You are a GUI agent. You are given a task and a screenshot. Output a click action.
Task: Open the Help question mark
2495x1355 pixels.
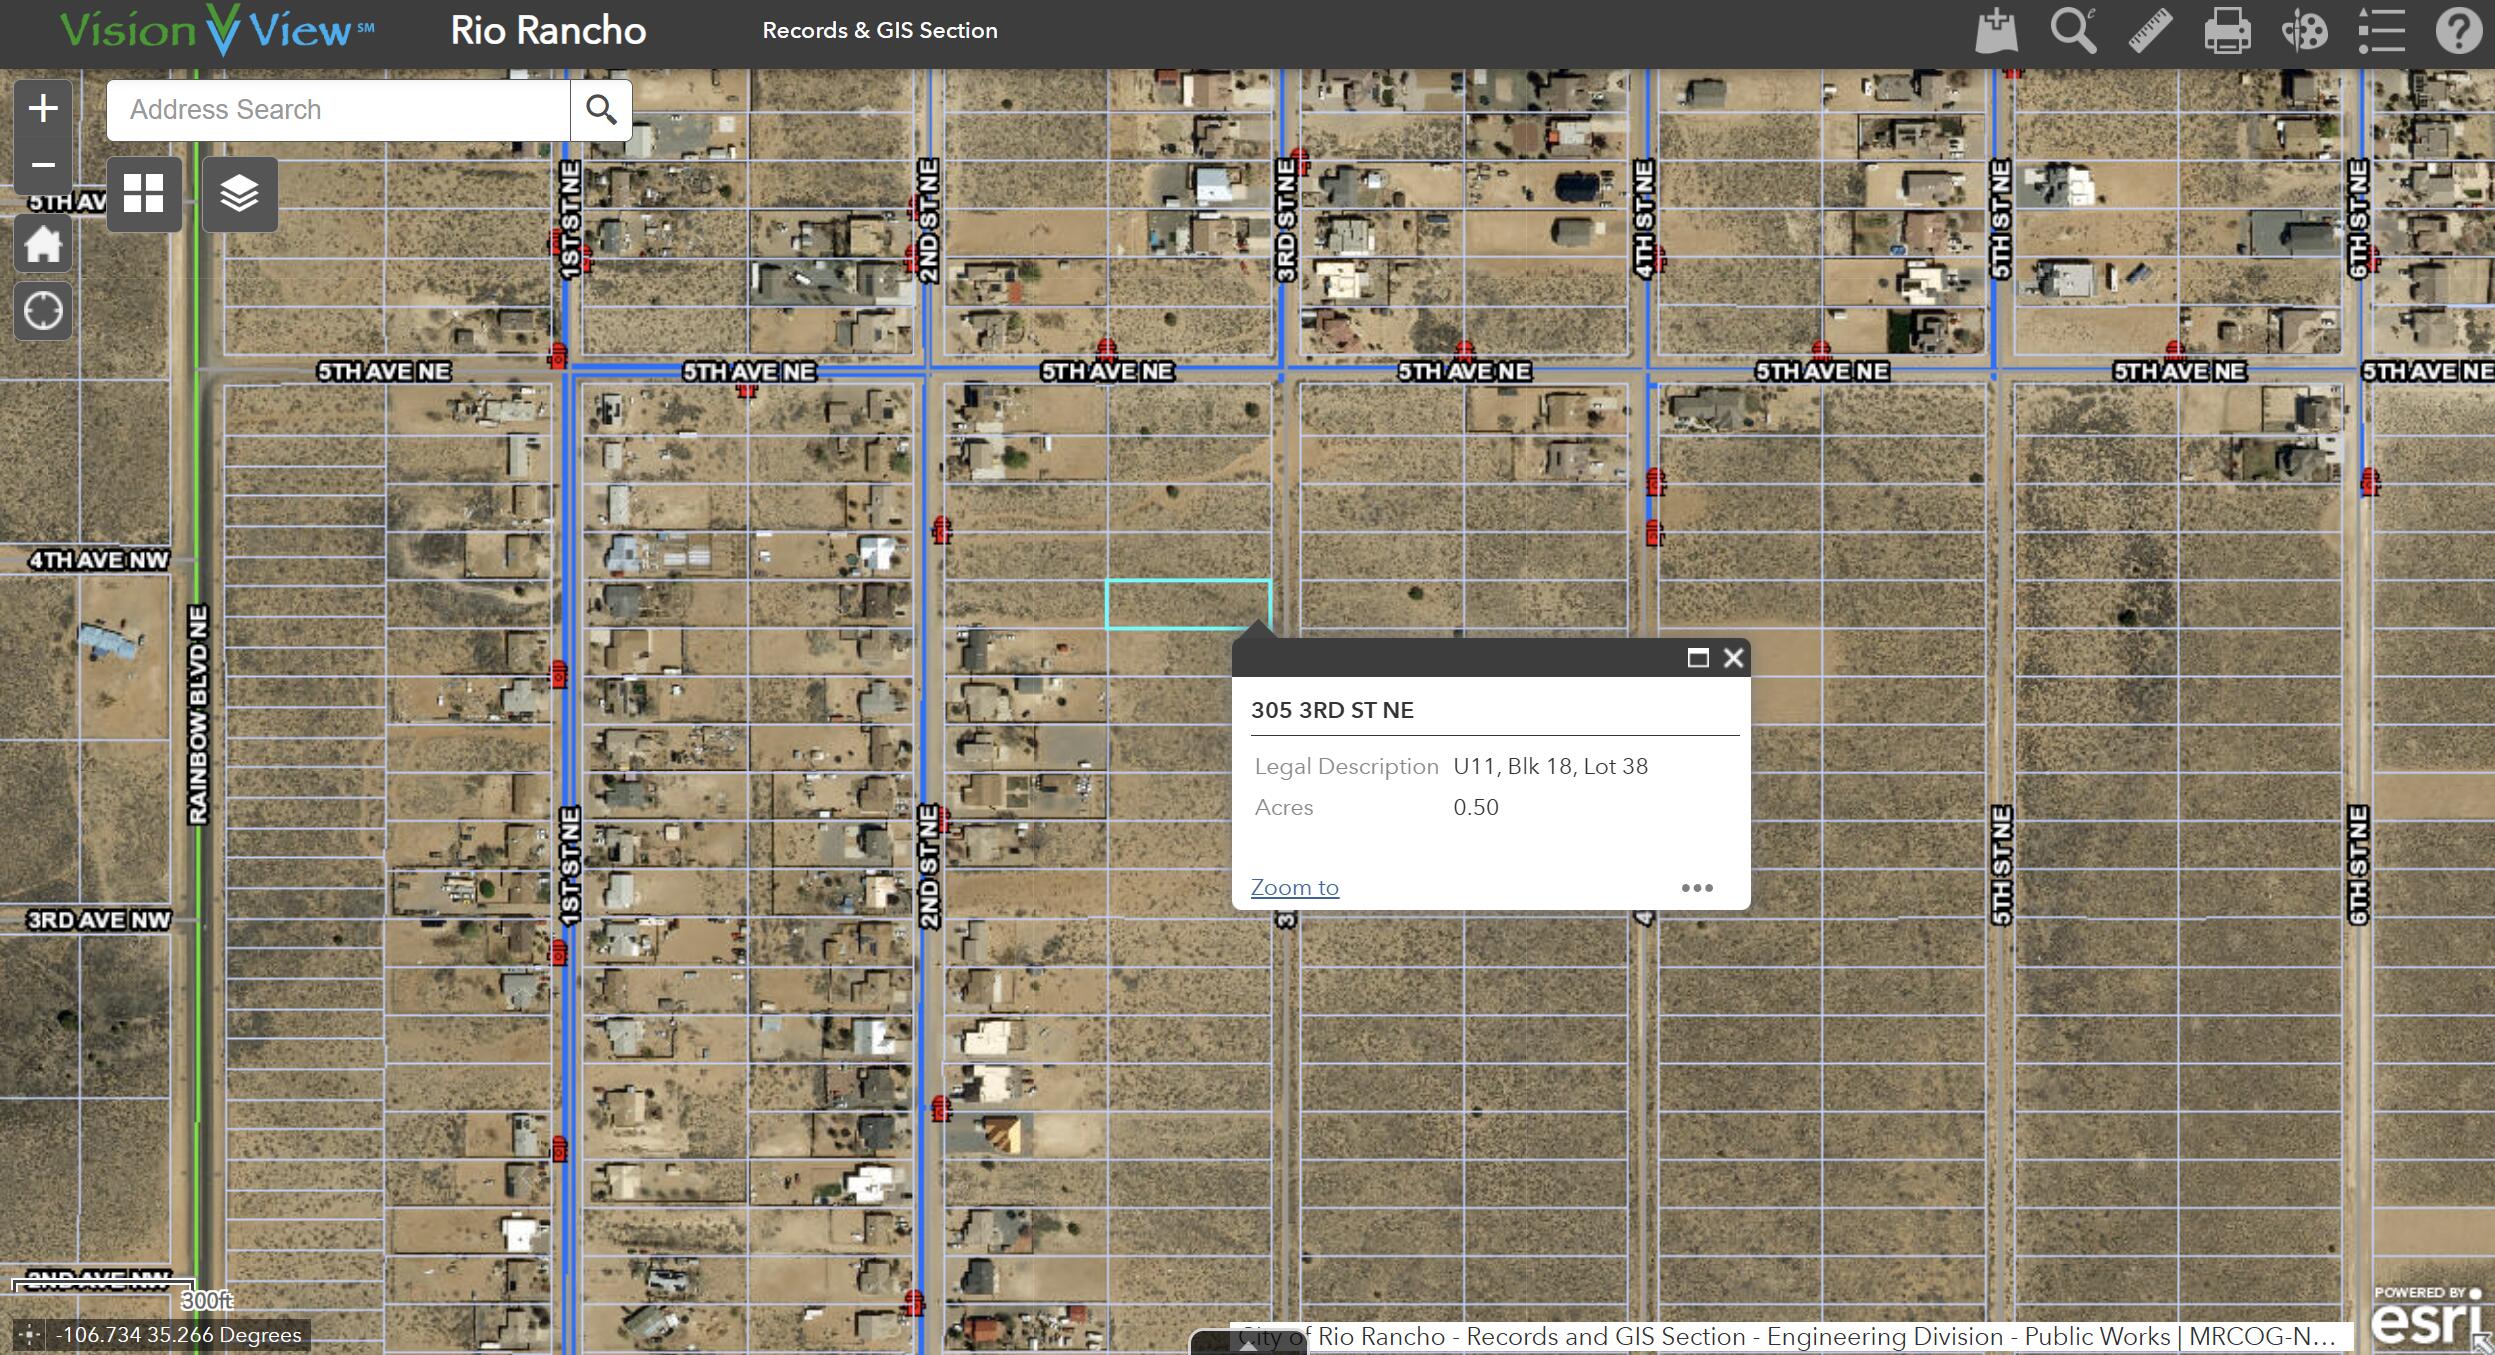click(2458, 31)
